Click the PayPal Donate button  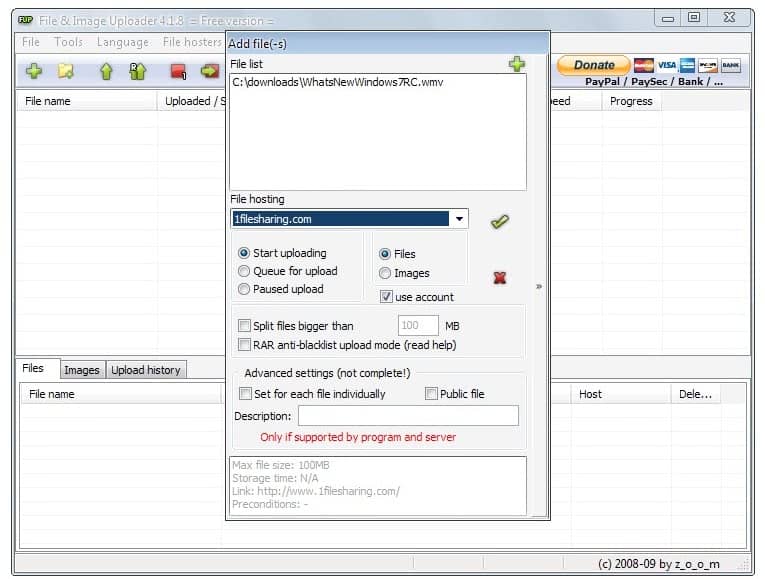(x=594, y=65)
